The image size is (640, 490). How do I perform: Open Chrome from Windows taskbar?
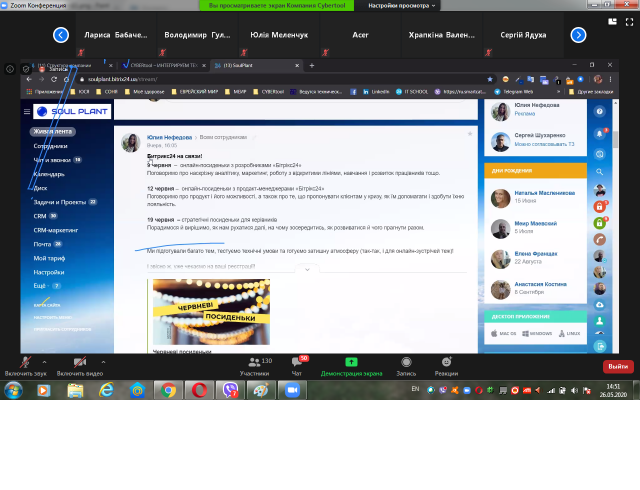pos(168,390)
